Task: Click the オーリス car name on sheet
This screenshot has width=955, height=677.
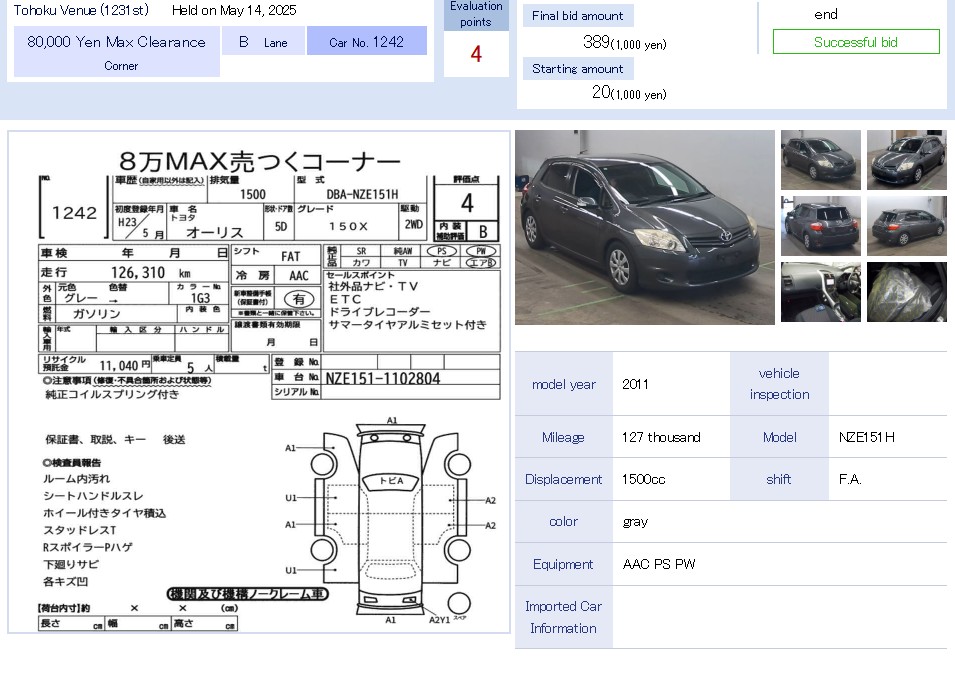Action: coord(214,232)
